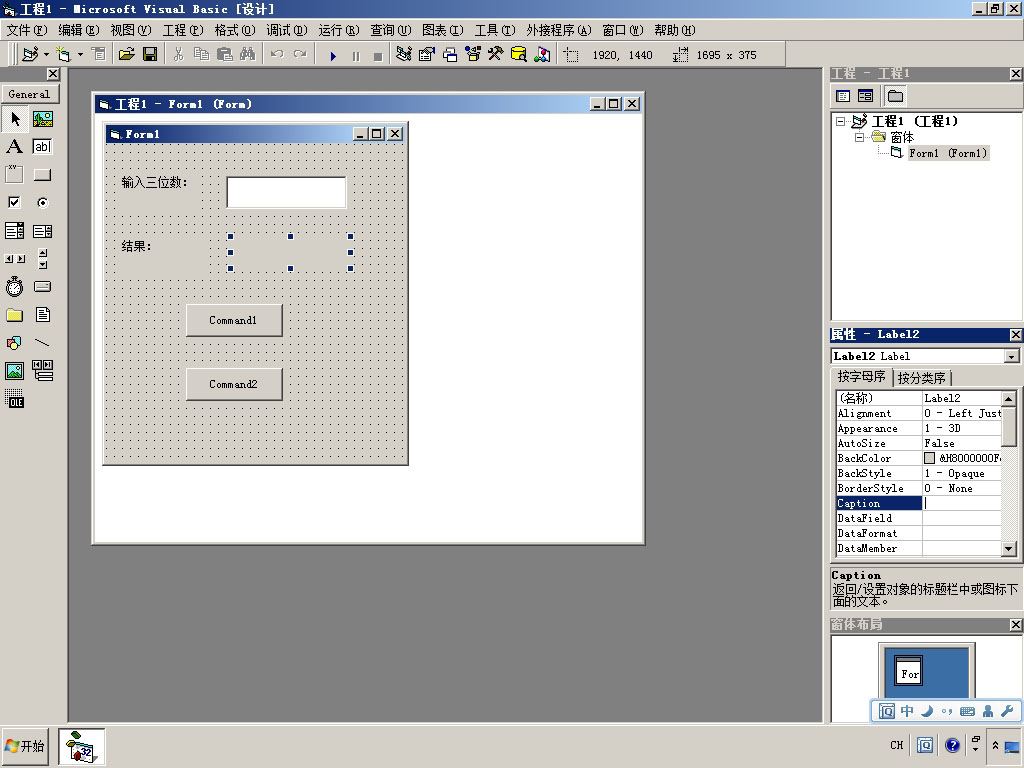
Task: Click the View Code icon in project panel
Action: click(843, 97)
